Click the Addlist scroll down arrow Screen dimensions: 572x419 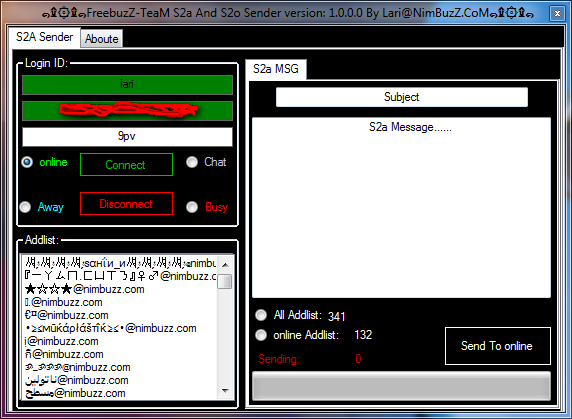pyautogui.click(x=225, y=391)
